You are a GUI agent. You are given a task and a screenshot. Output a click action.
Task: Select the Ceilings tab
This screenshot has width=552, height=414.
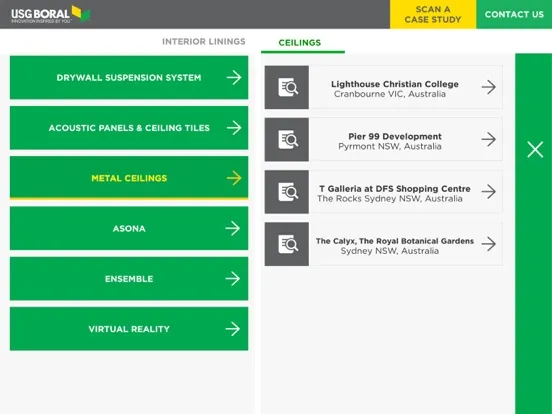[300, 43]
